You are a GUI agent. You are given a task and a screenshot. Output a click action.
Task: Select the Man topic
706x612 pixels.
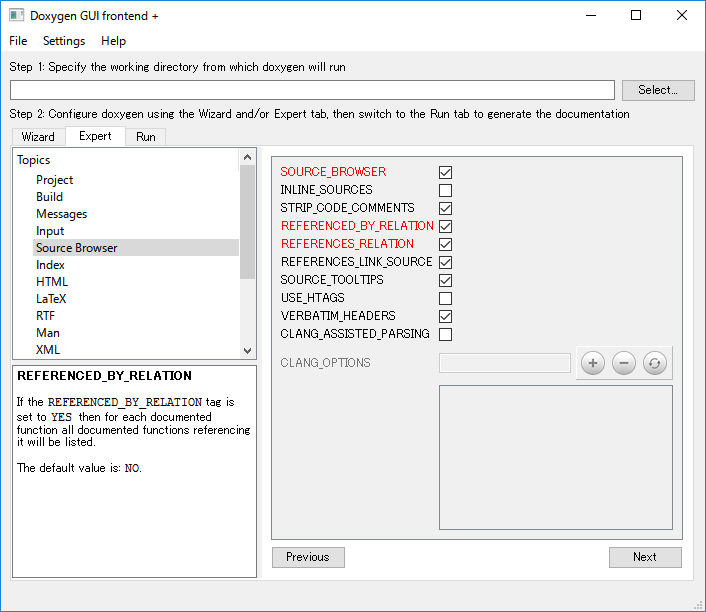click(48, 333)
